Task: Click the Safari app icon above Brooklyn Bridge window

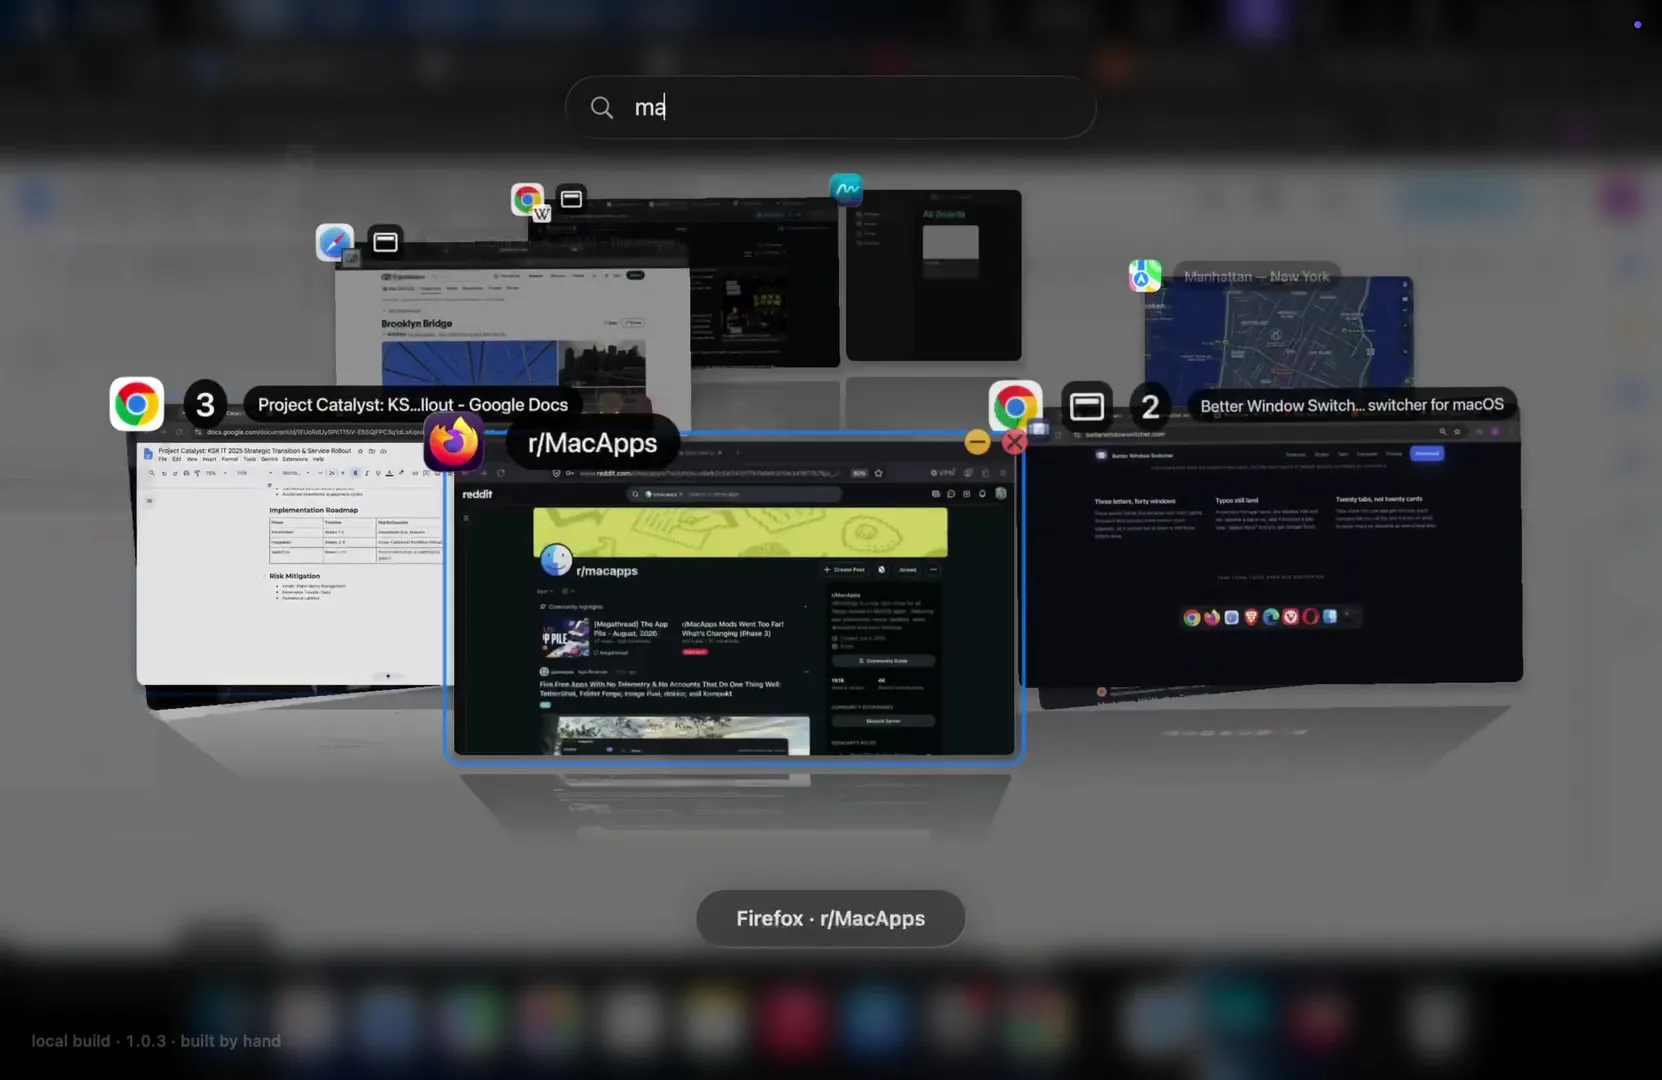Action: point(335,242)
